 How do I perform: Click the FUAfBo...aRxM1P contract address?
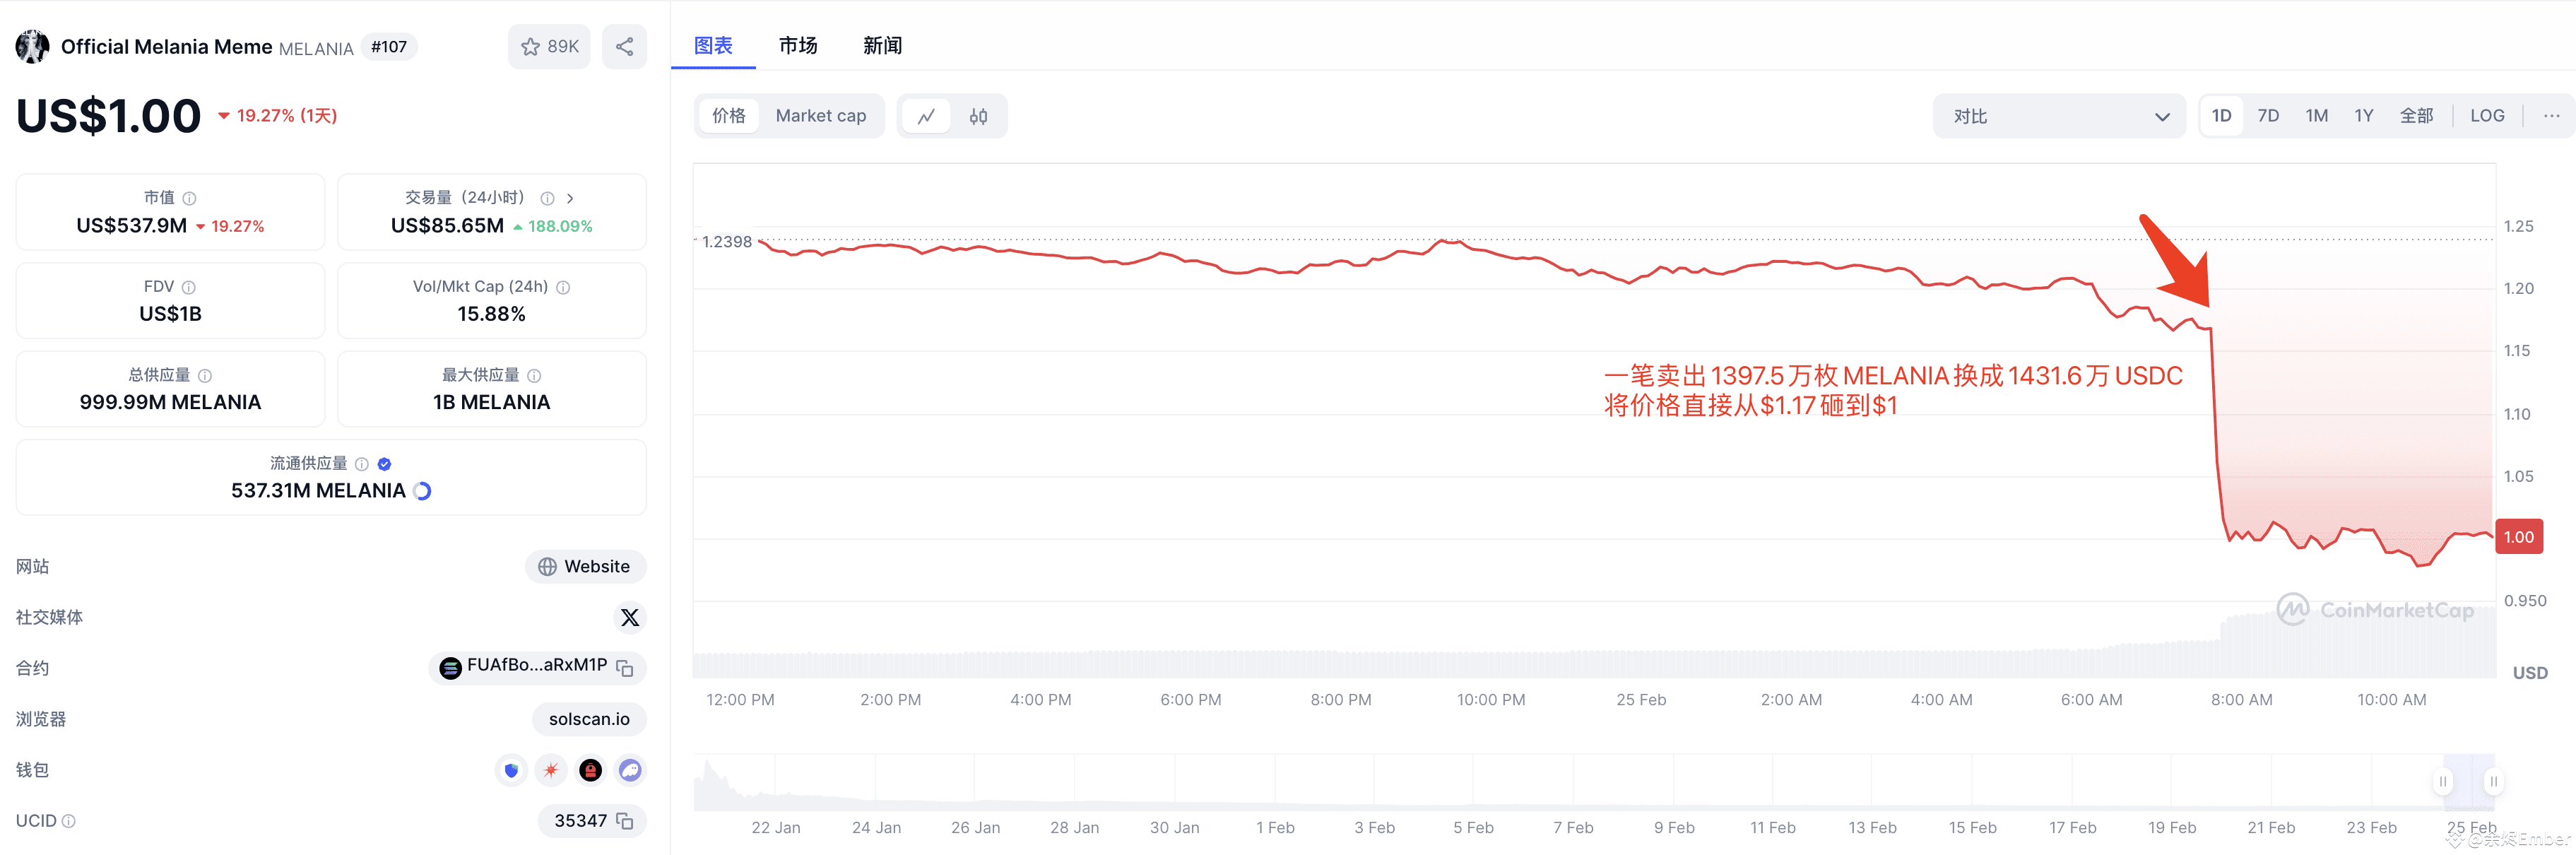537,665
